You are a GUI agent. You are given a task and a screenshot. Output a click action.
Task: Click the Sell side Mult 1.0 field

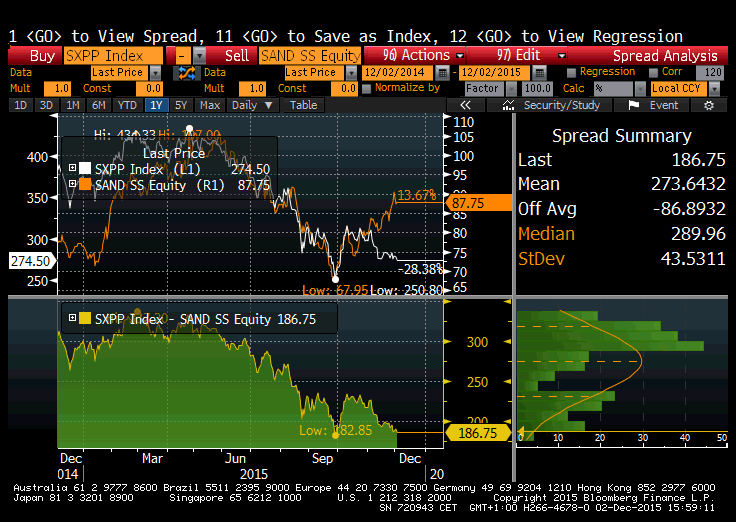(252, 89)
